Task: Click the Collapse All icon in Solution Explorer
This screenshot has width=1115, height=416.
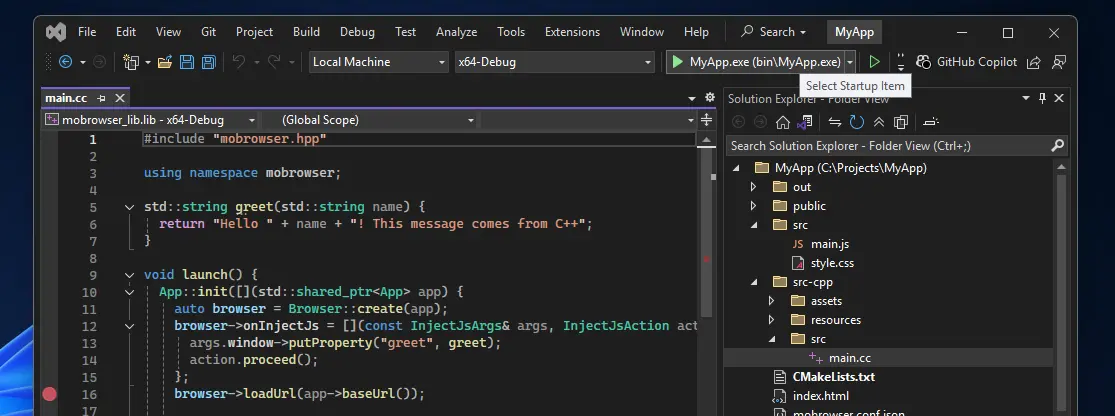Action: pyautogui.click(x=879, y=122)
